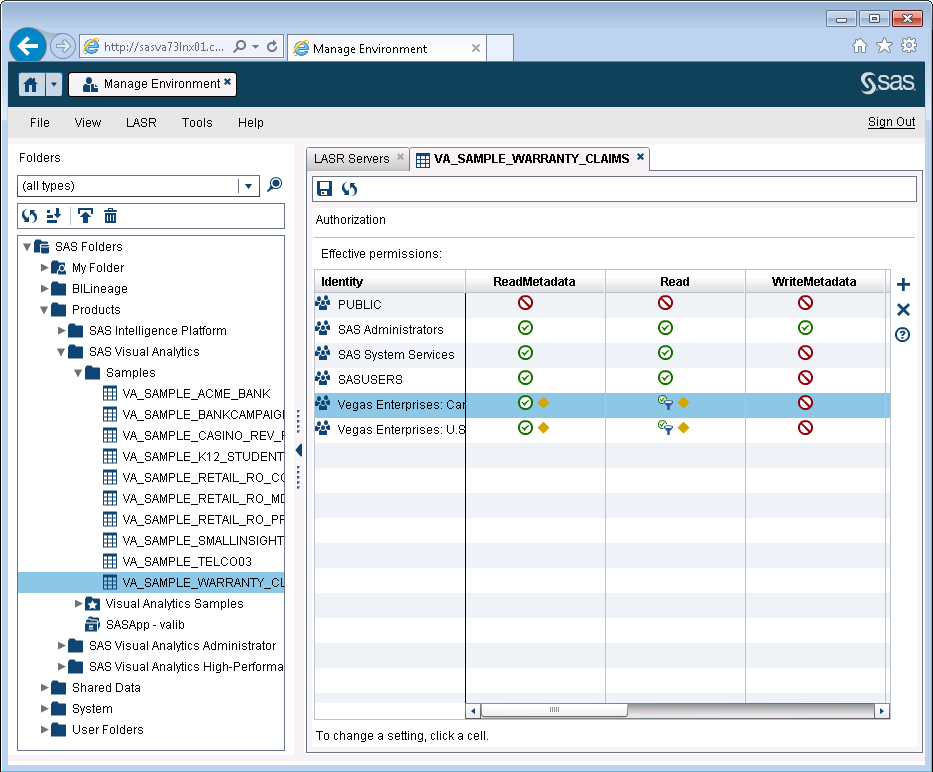The image size is (933, 772).
Task: Collapse the Products folder
Action: [44, 310]
